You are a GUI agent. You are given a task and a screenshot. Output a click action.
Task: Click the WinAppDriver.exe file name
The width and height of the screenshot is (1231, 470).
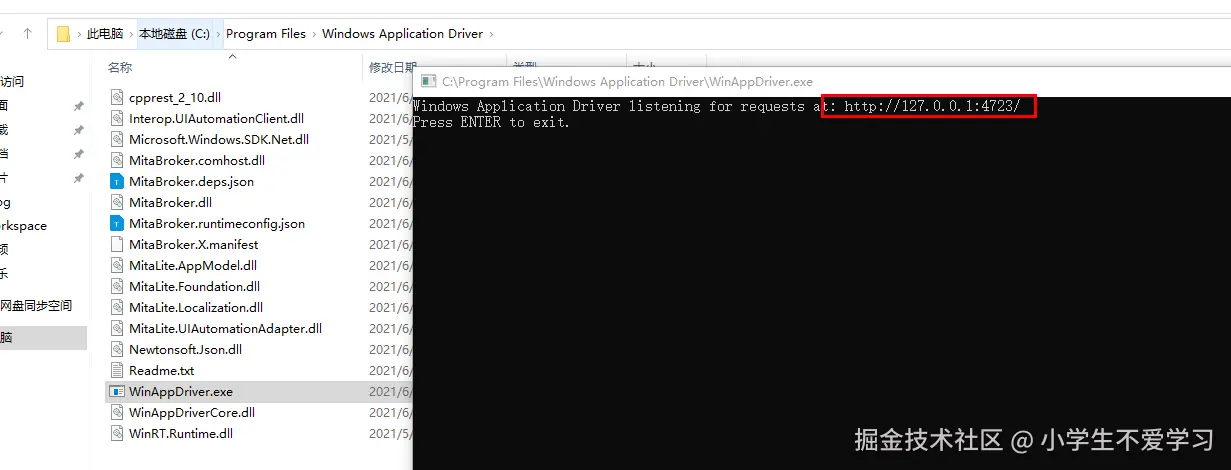(181, 391)
